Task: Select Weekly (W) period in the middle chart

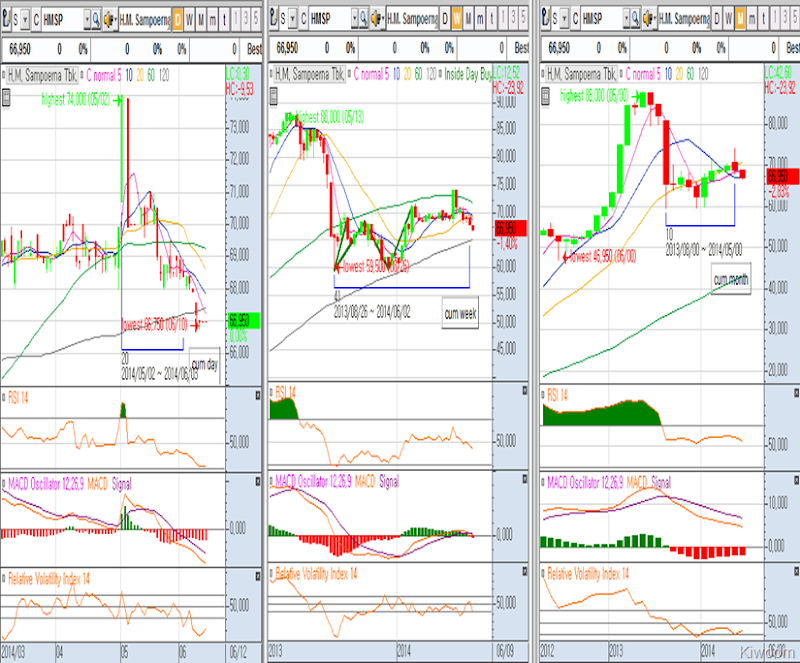Action: point(457,19)
